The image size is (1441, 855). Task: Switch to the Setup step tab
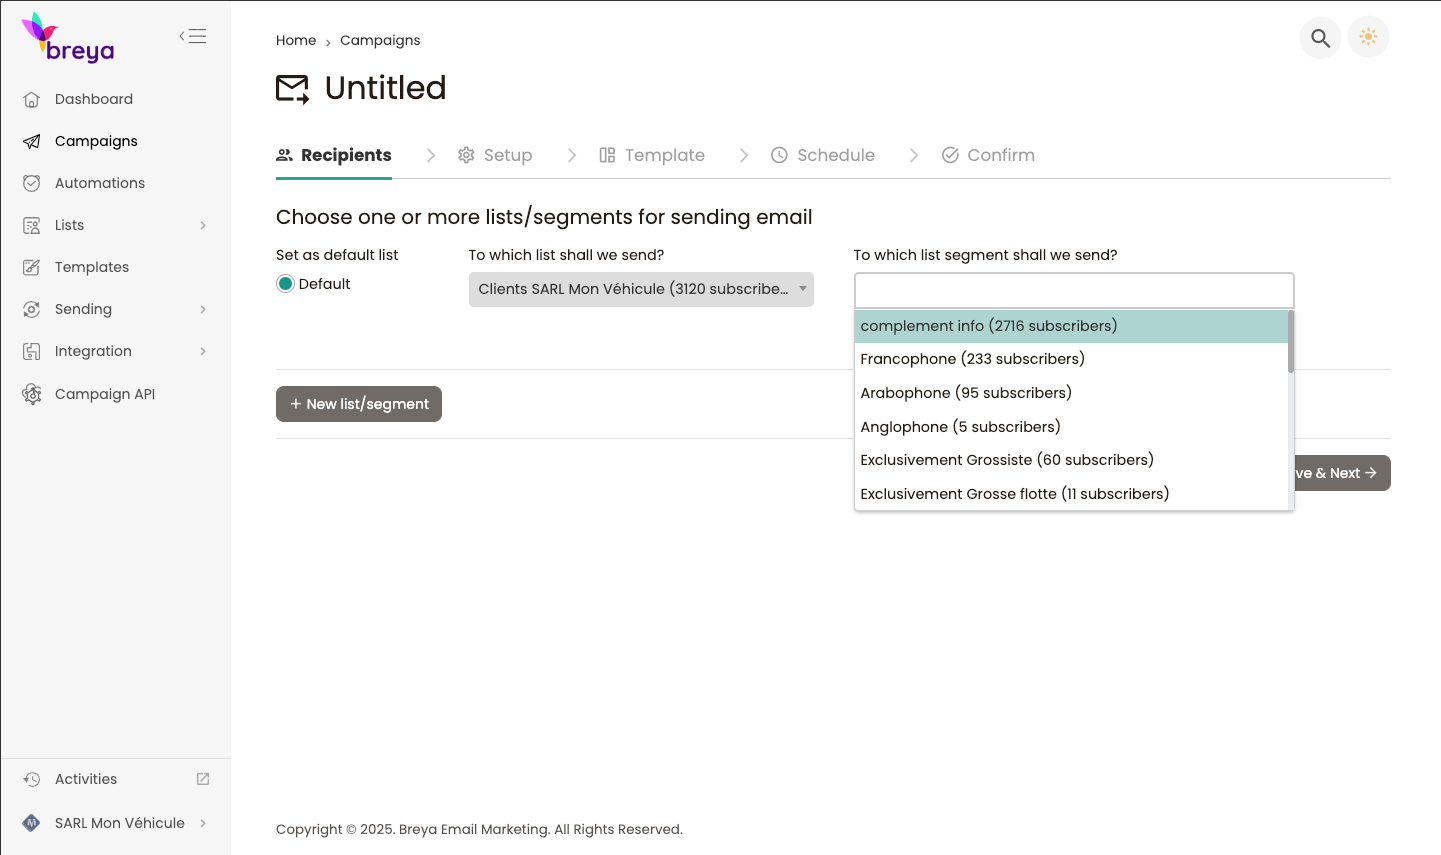[495, 155]
